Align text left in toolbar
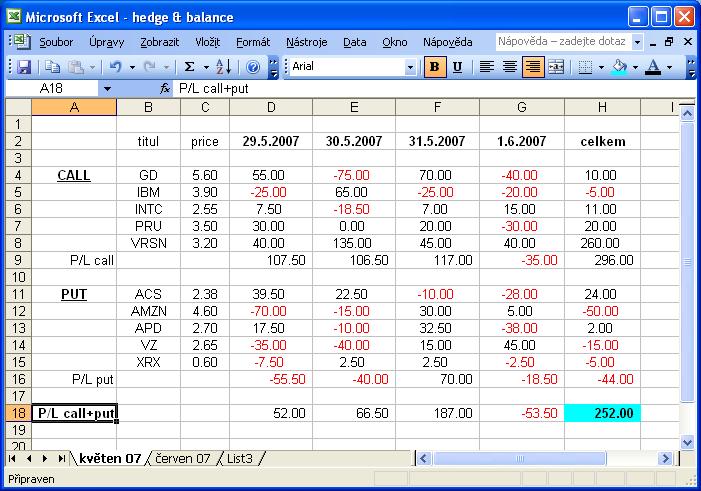 click(486, 67)
